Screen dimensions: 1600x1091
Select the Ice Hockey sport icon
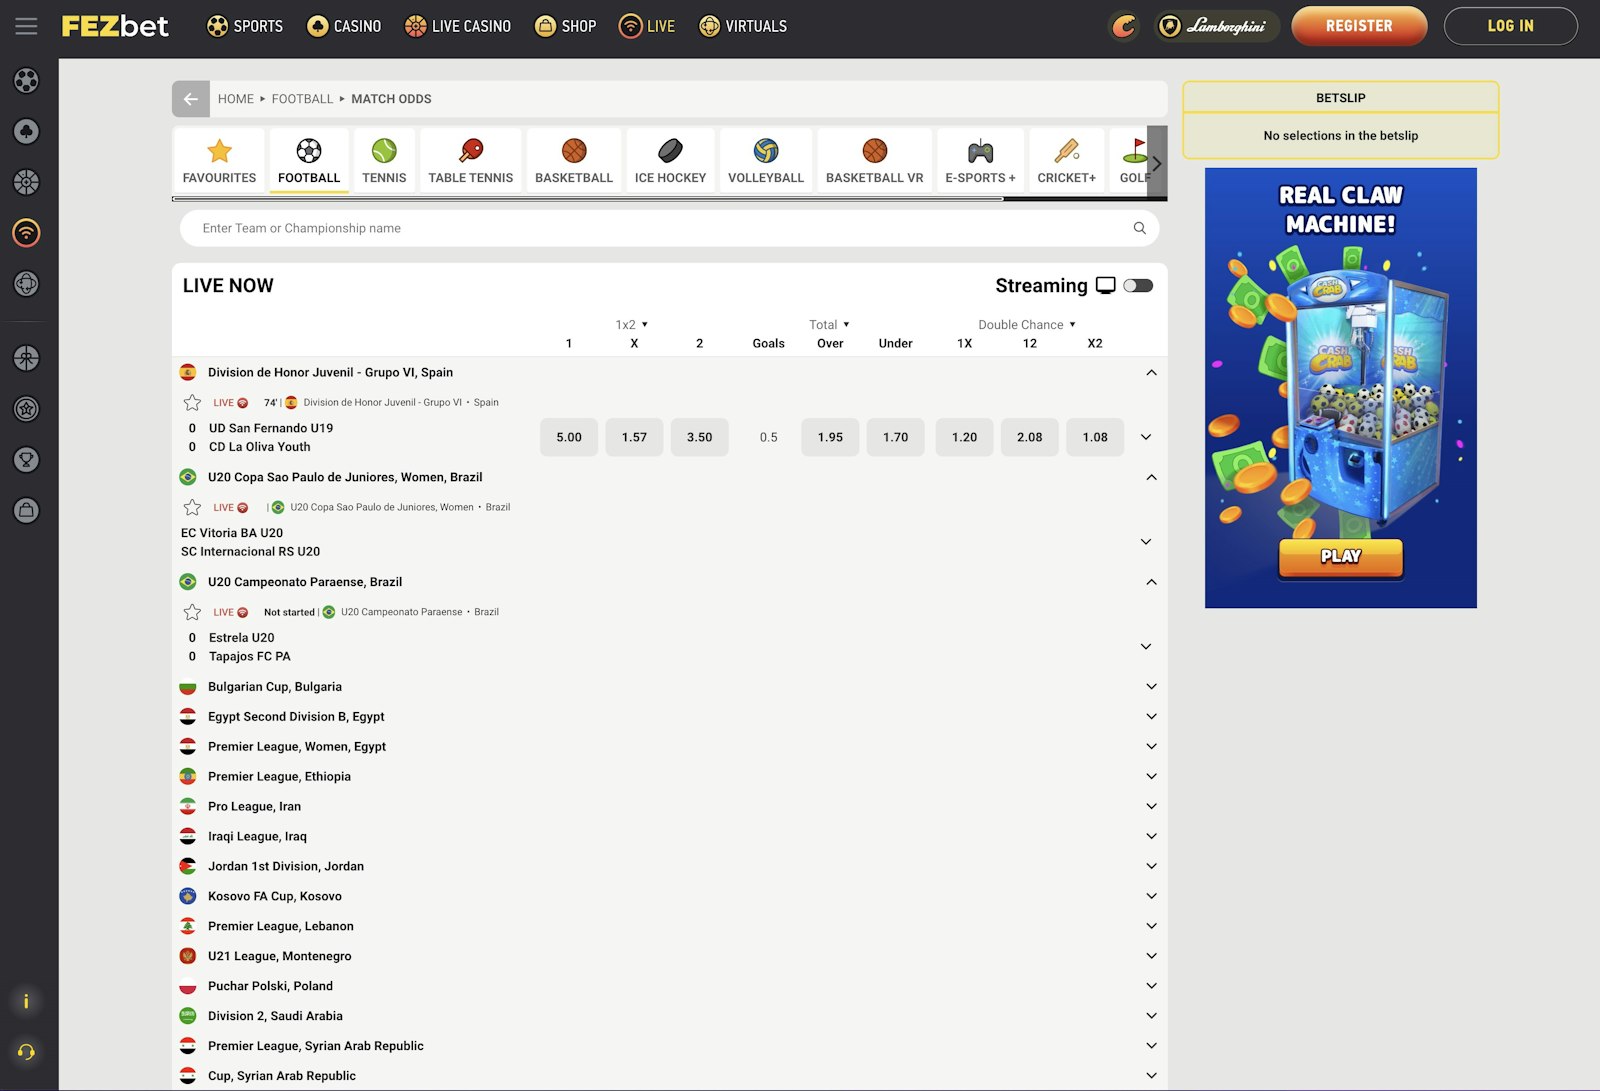[670, 151]
